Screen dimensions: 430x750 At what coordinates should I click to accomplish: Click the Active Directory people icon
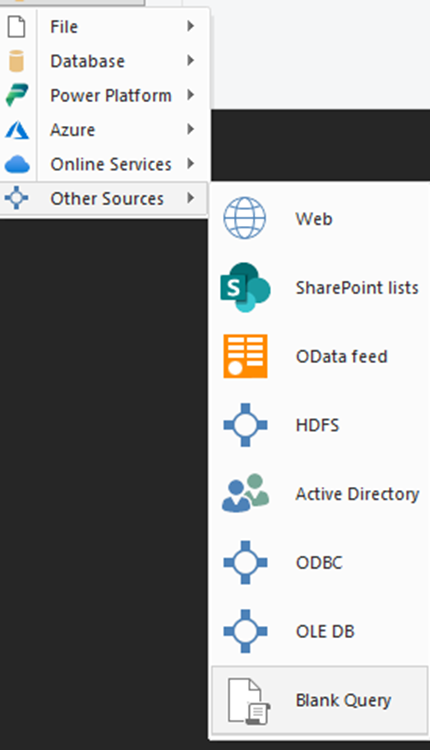click(x=245, y=493)
